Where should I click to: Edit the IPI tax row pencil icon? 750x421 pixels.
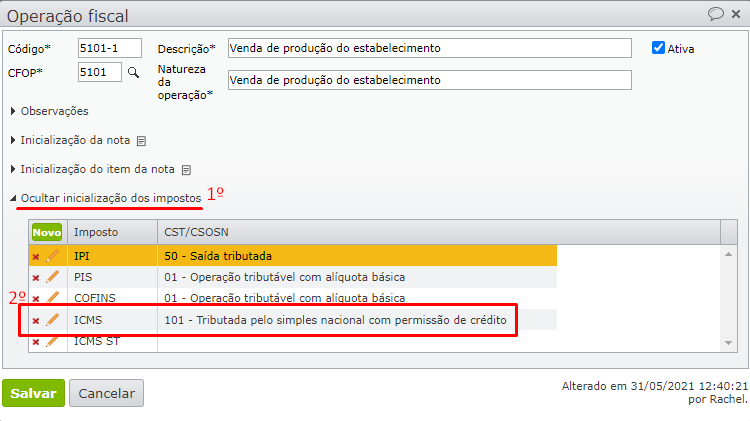click(x=53, y=256)
